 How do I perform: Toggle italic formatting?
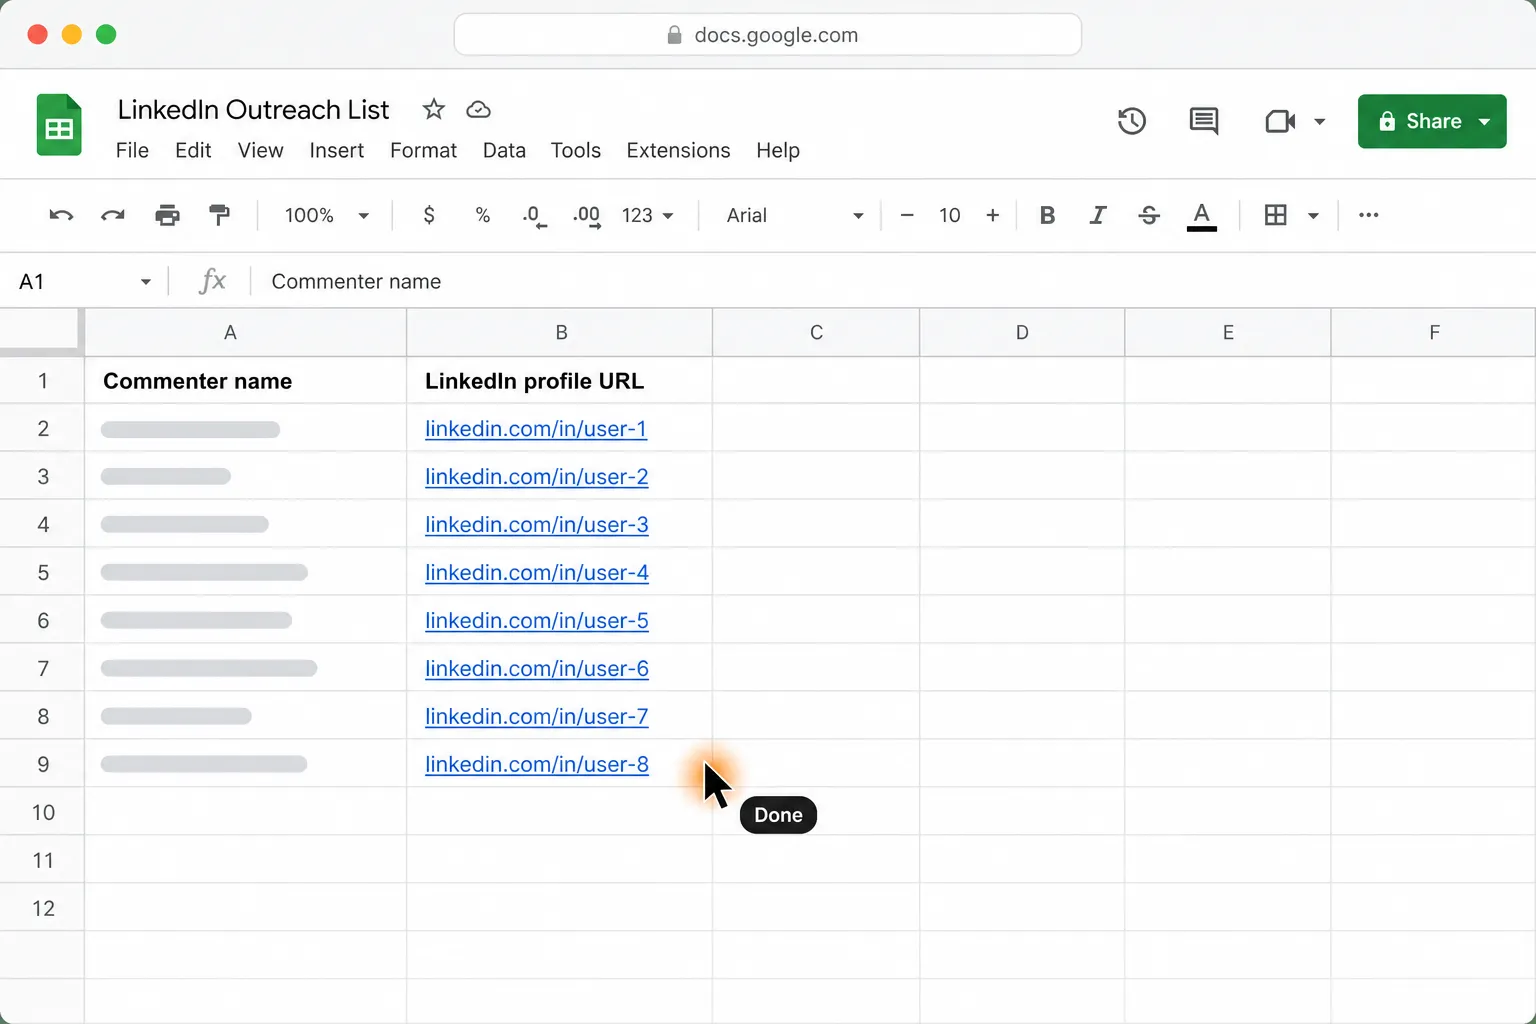coord(1098,215)
